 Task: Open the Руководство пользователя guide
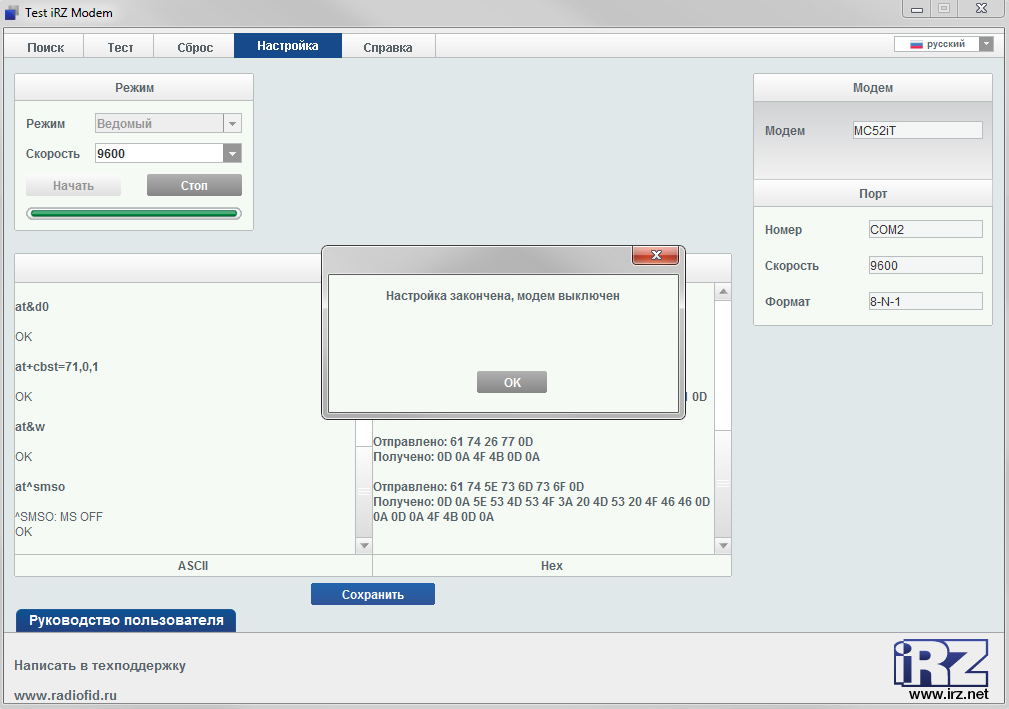coord(126,620)
